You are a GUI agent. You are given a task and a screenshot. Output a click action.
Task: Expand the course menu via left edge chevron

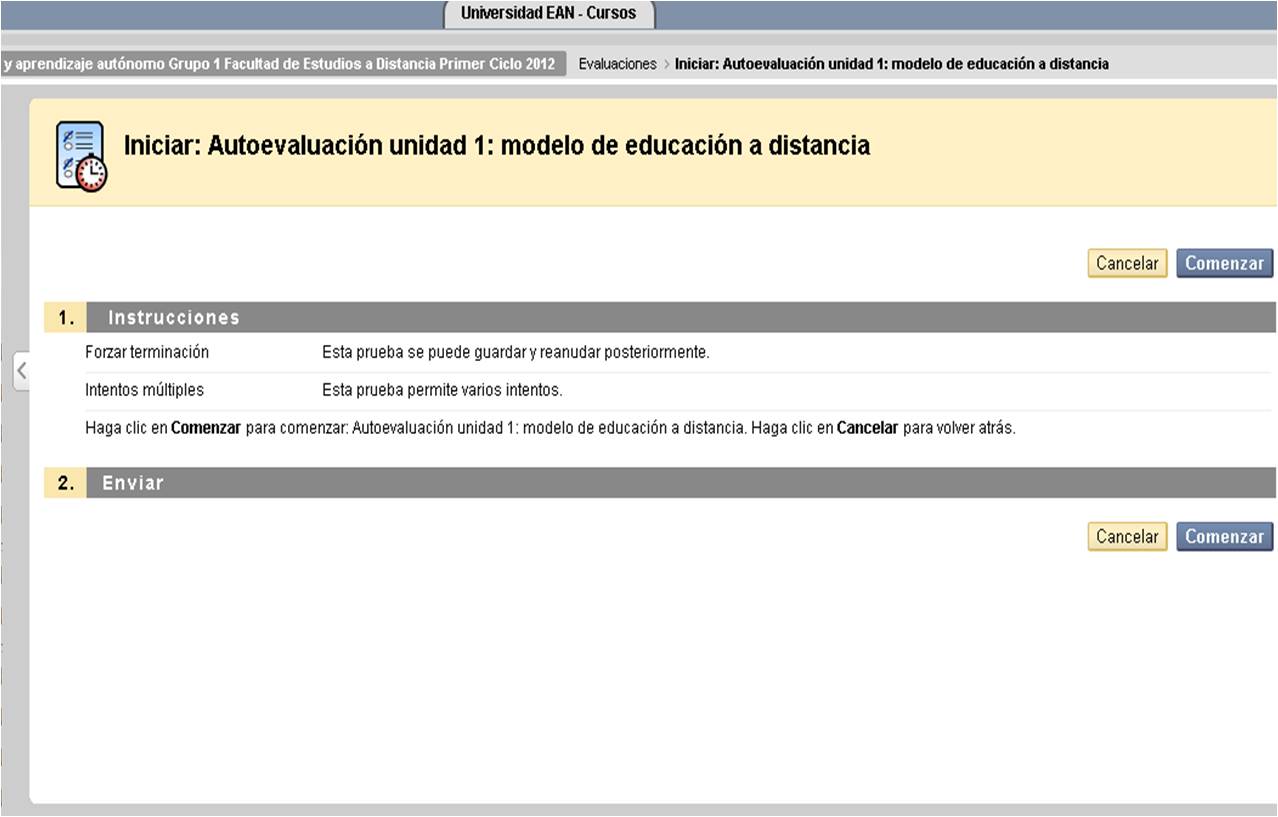(21, 370)
